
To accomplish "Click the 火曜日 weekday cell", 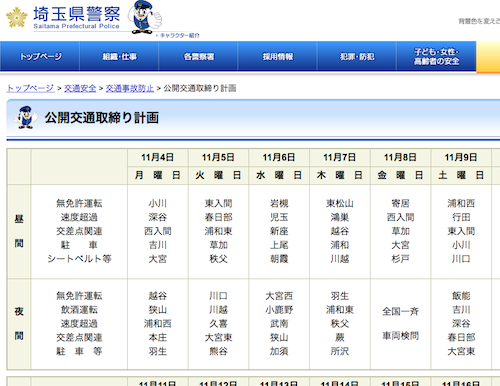I will click(x=218, y=175).
